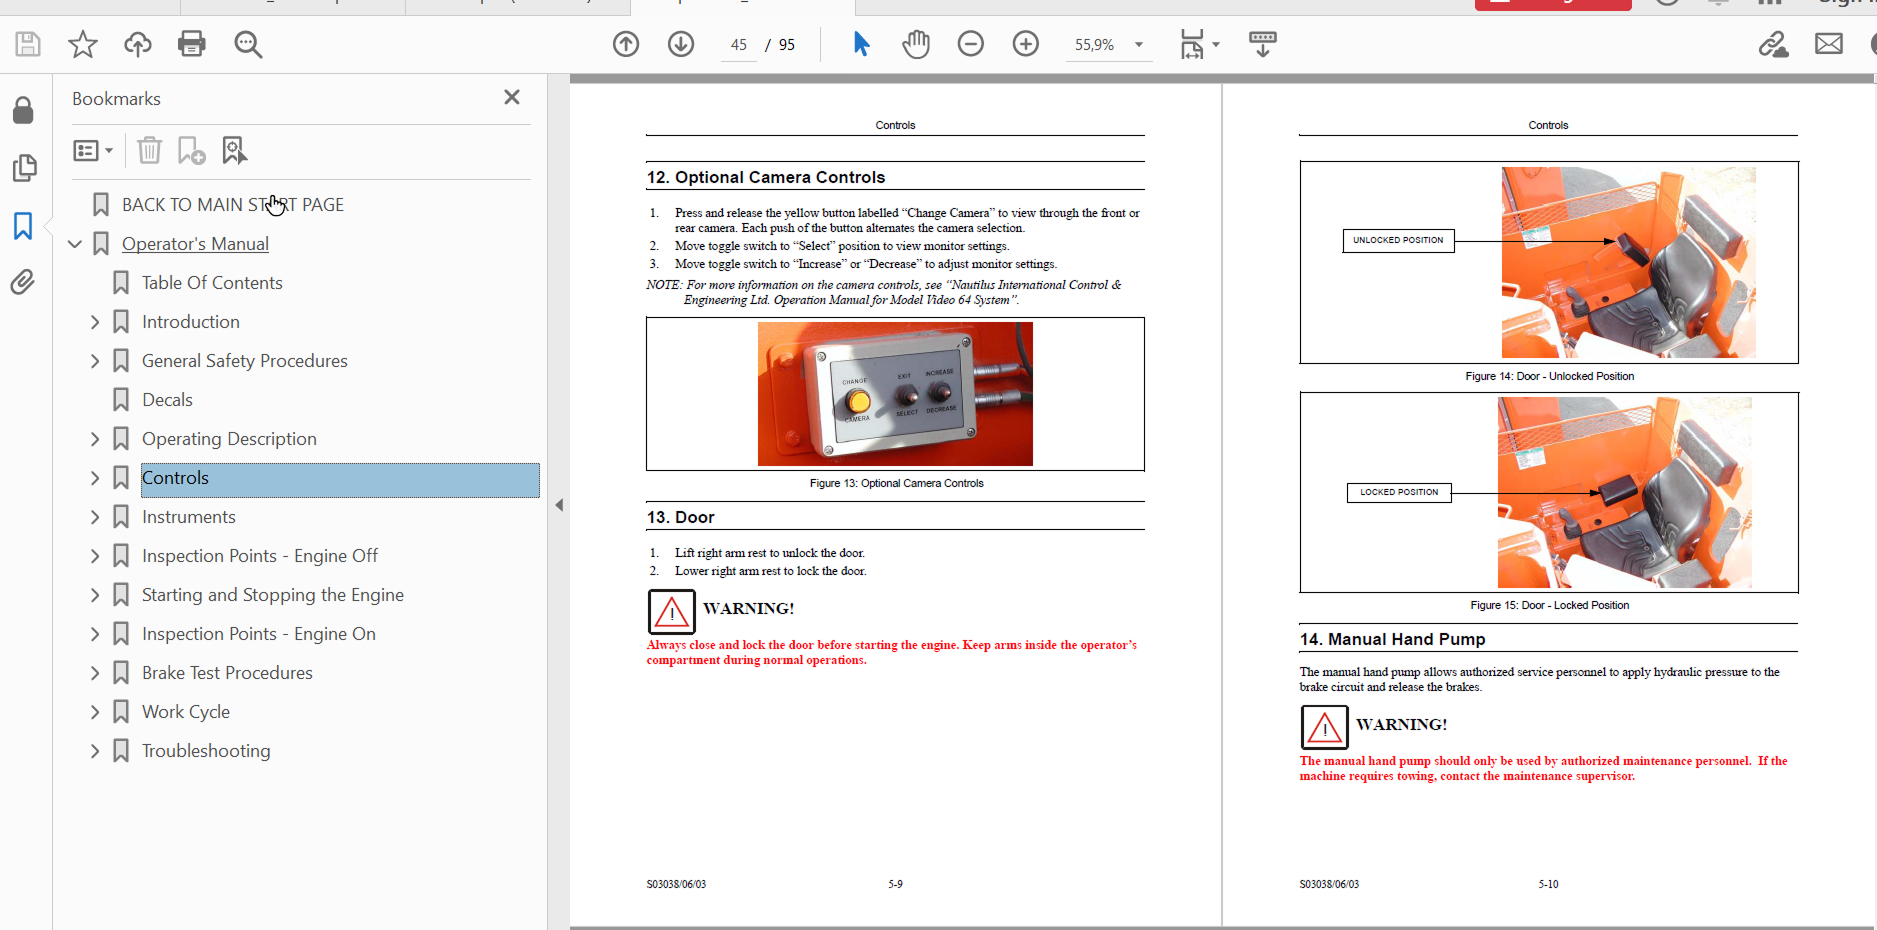Image resolution: width=1877 pixels, height=930 pixels.
Task: Toggle the Bookmarks panel sidebar icon
Action: pos(23,226)
